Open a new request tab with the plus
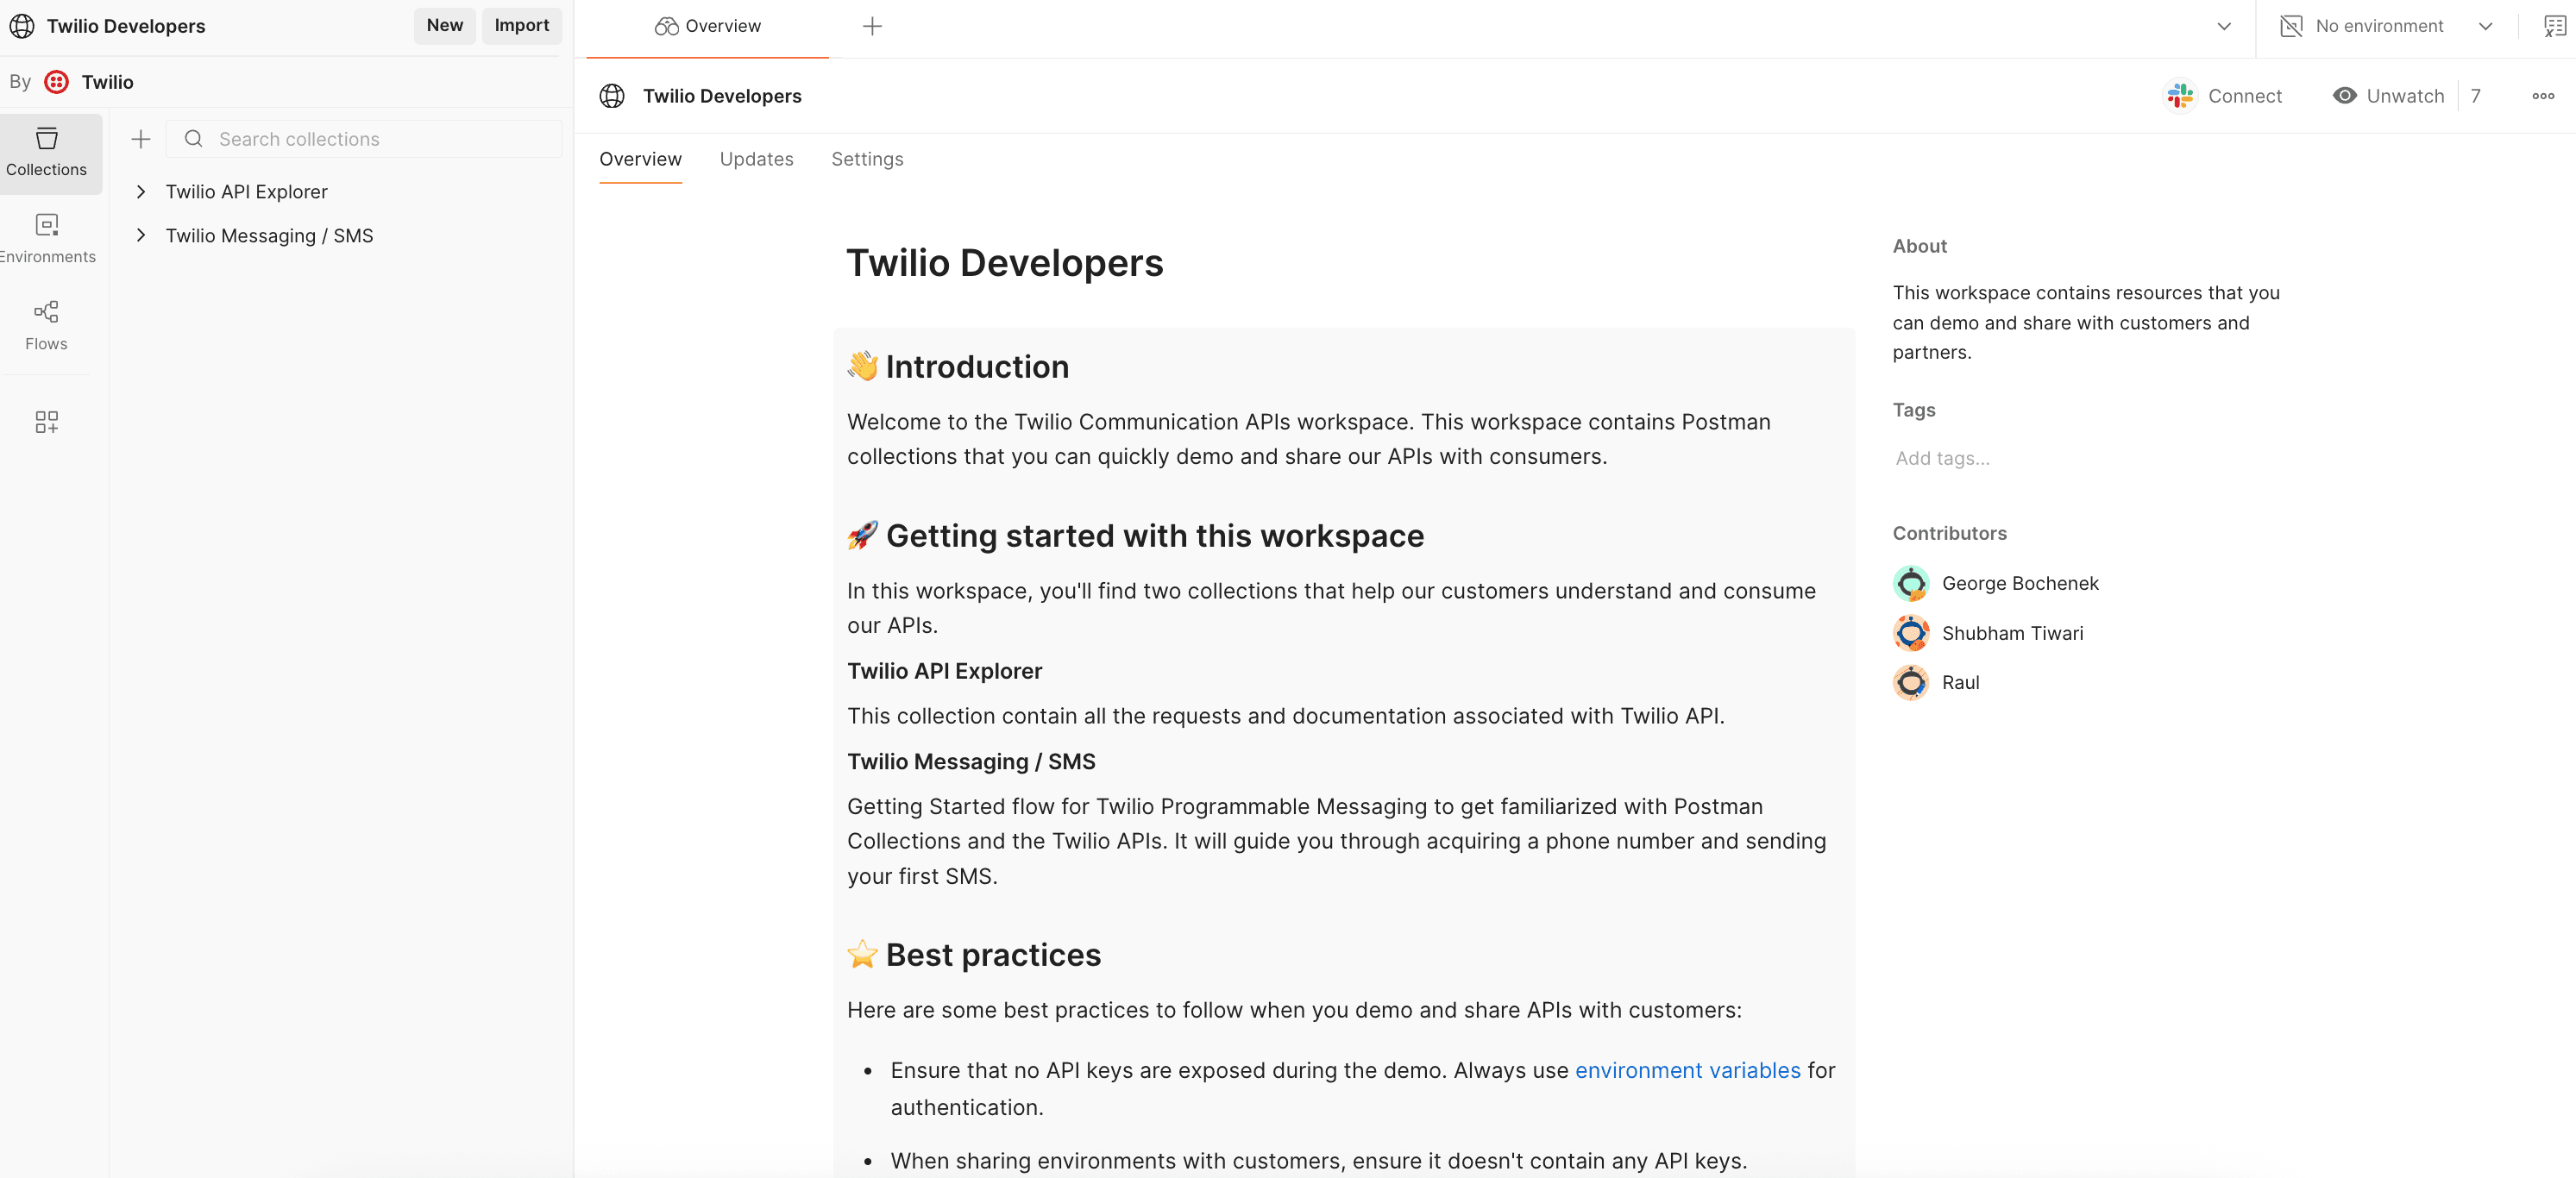2576x1178 pixels. coord(872,25)
